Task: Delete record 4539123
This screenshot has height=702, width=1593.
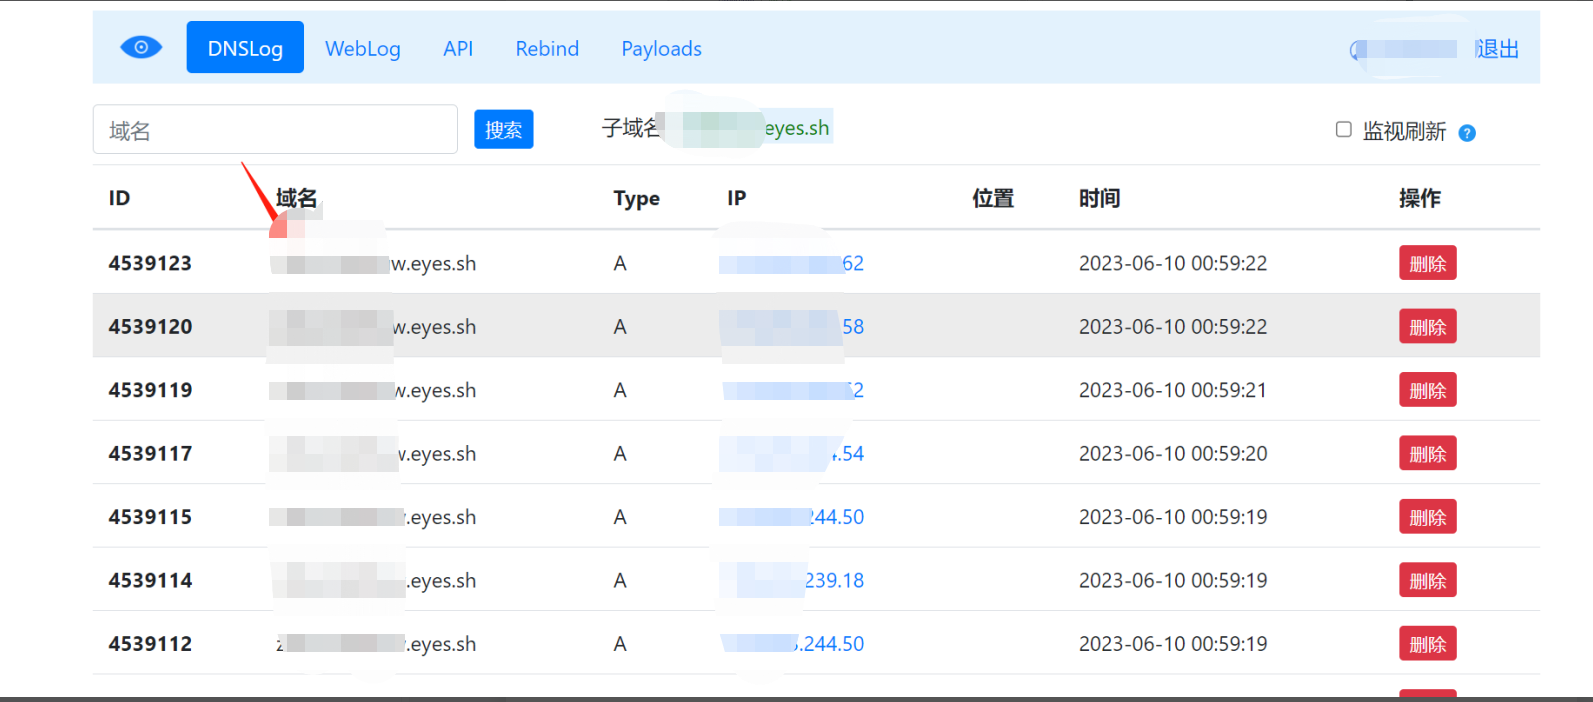Action: click(x=1427, y=263)
